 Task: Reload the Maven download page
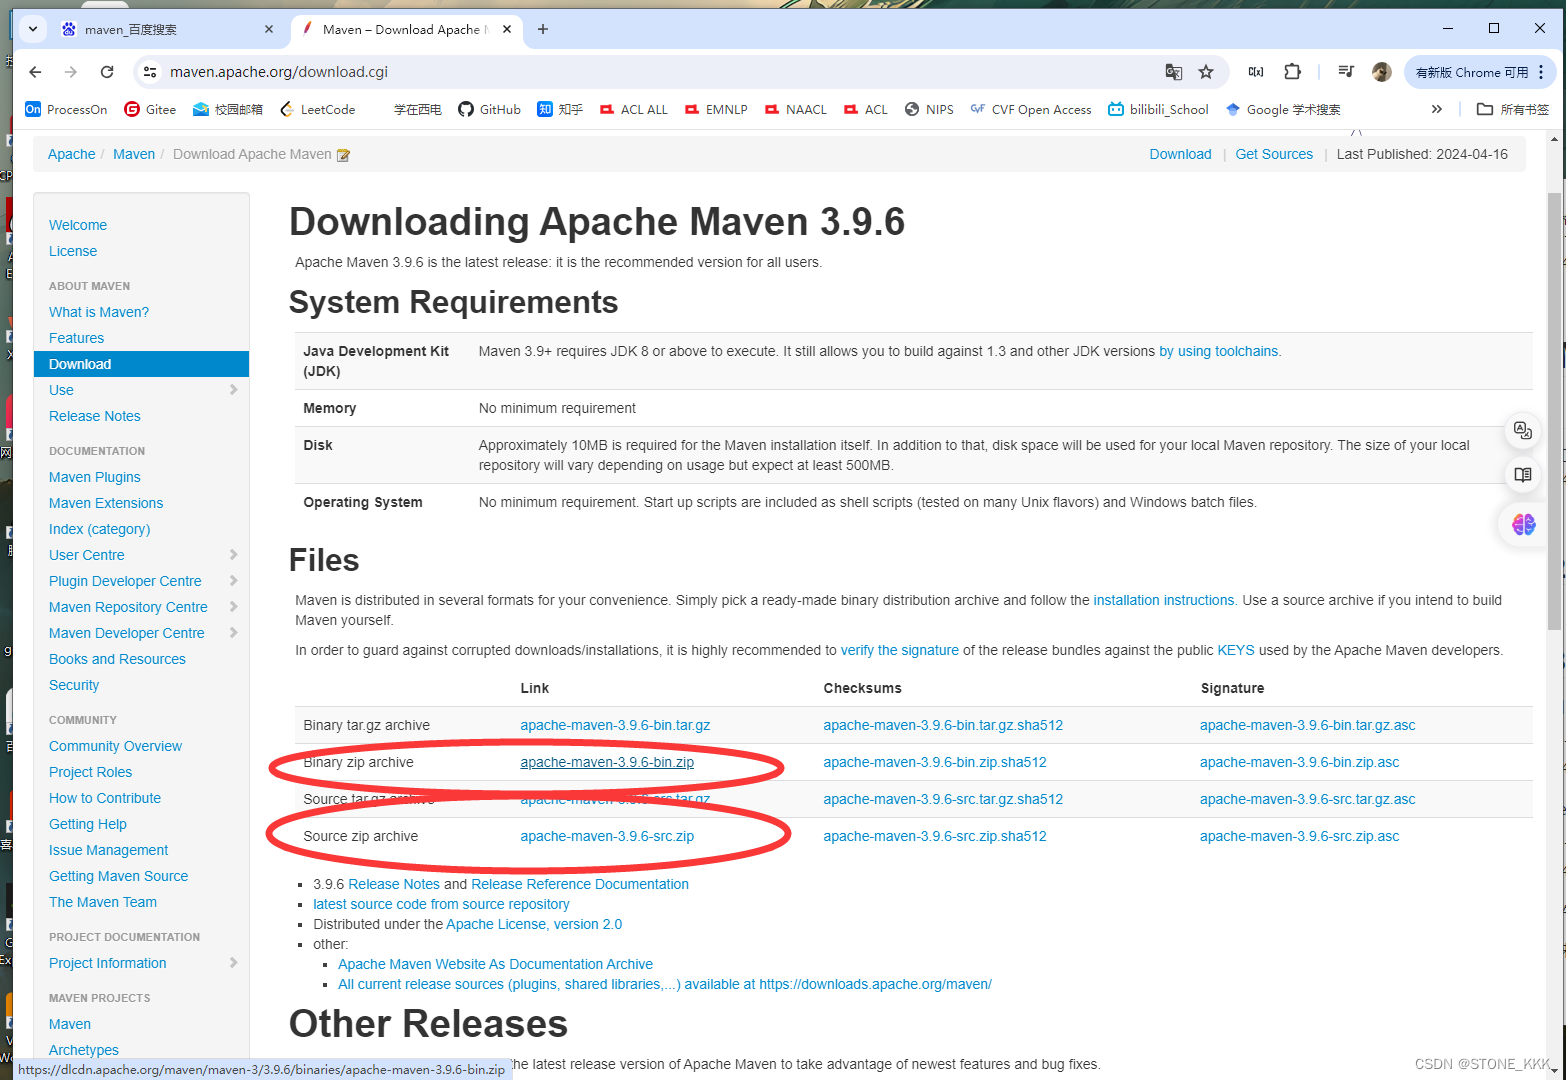click(107, 72)
